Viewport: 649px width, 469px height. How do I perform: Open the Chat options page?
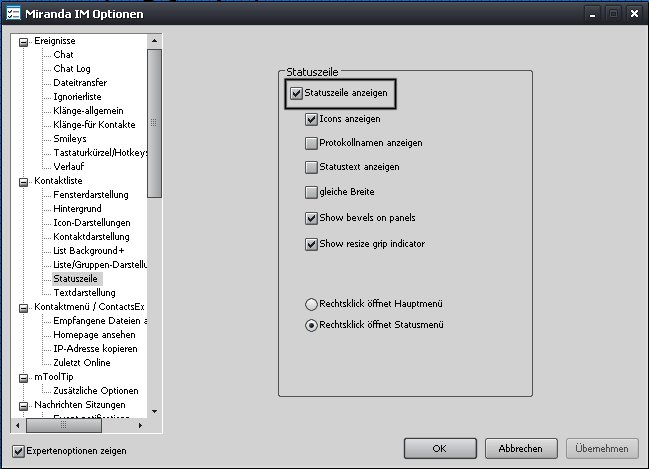tap(63, 55)
